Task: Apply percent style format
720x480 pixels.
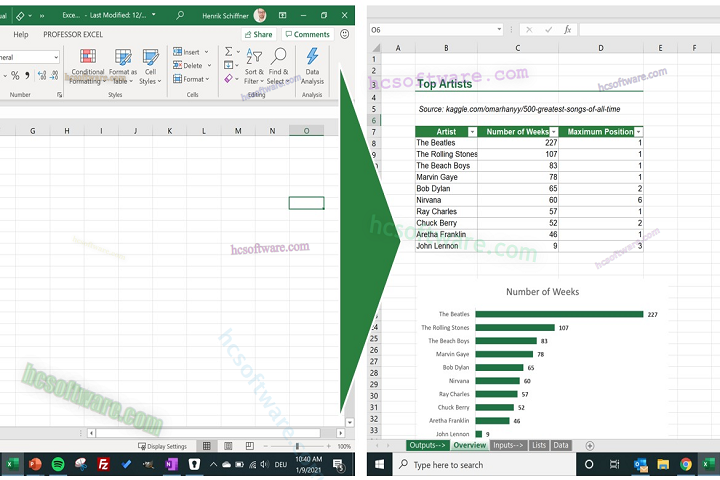Action: [15, 75]
